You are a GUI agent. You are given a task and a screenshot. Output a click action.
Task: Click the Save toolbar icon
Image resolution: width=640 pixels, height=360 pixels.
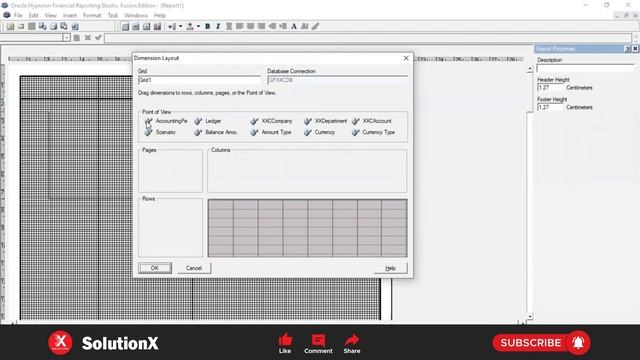pos(31,27)
